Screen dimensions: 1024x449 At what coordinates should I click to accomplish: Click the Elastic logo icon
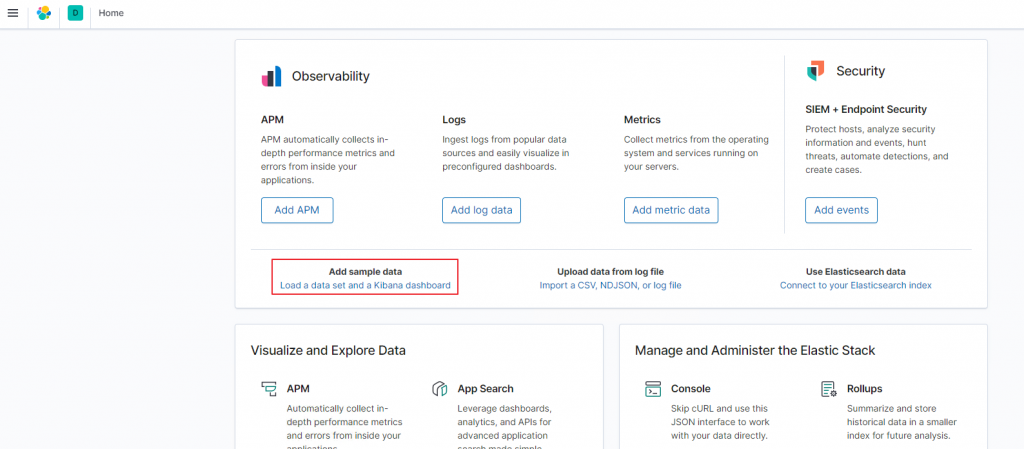click(x=44, y=13)
